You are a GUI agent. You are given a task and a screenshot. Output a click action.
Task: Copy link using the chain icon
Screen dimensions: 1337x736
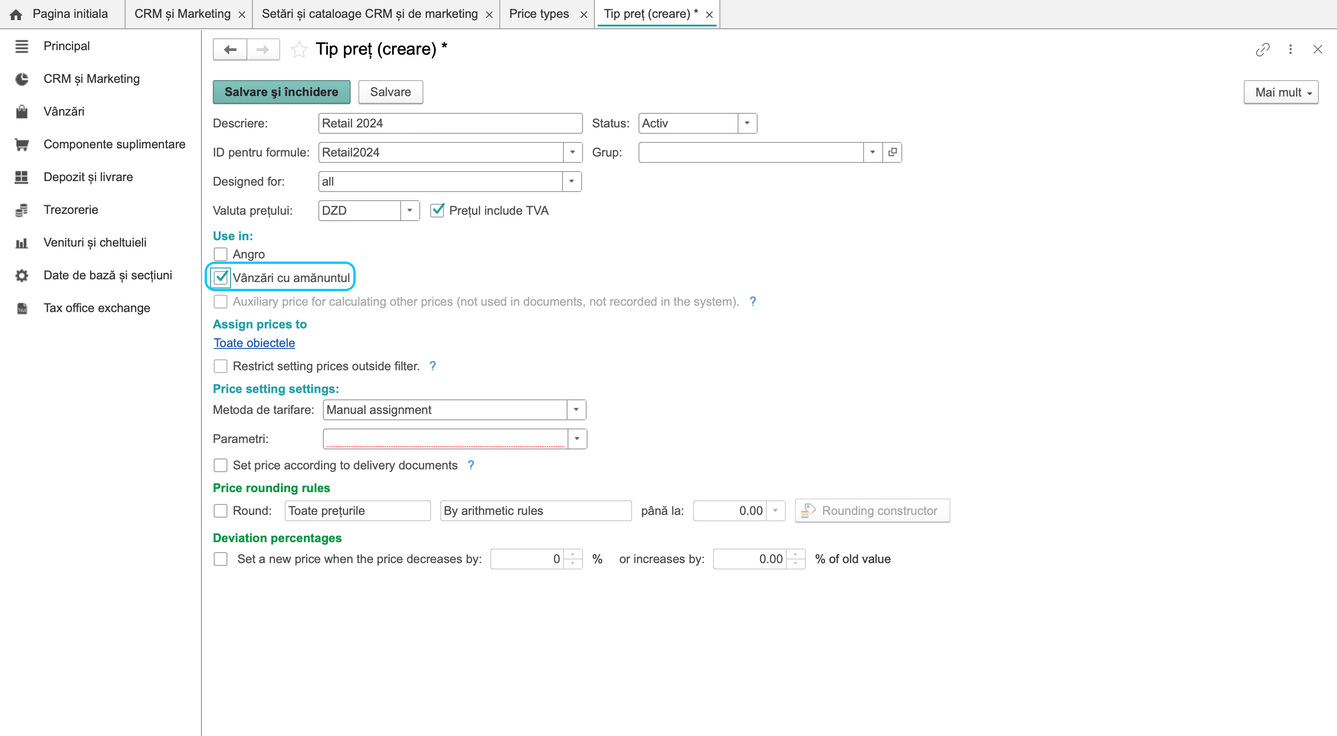[1263, 49]
